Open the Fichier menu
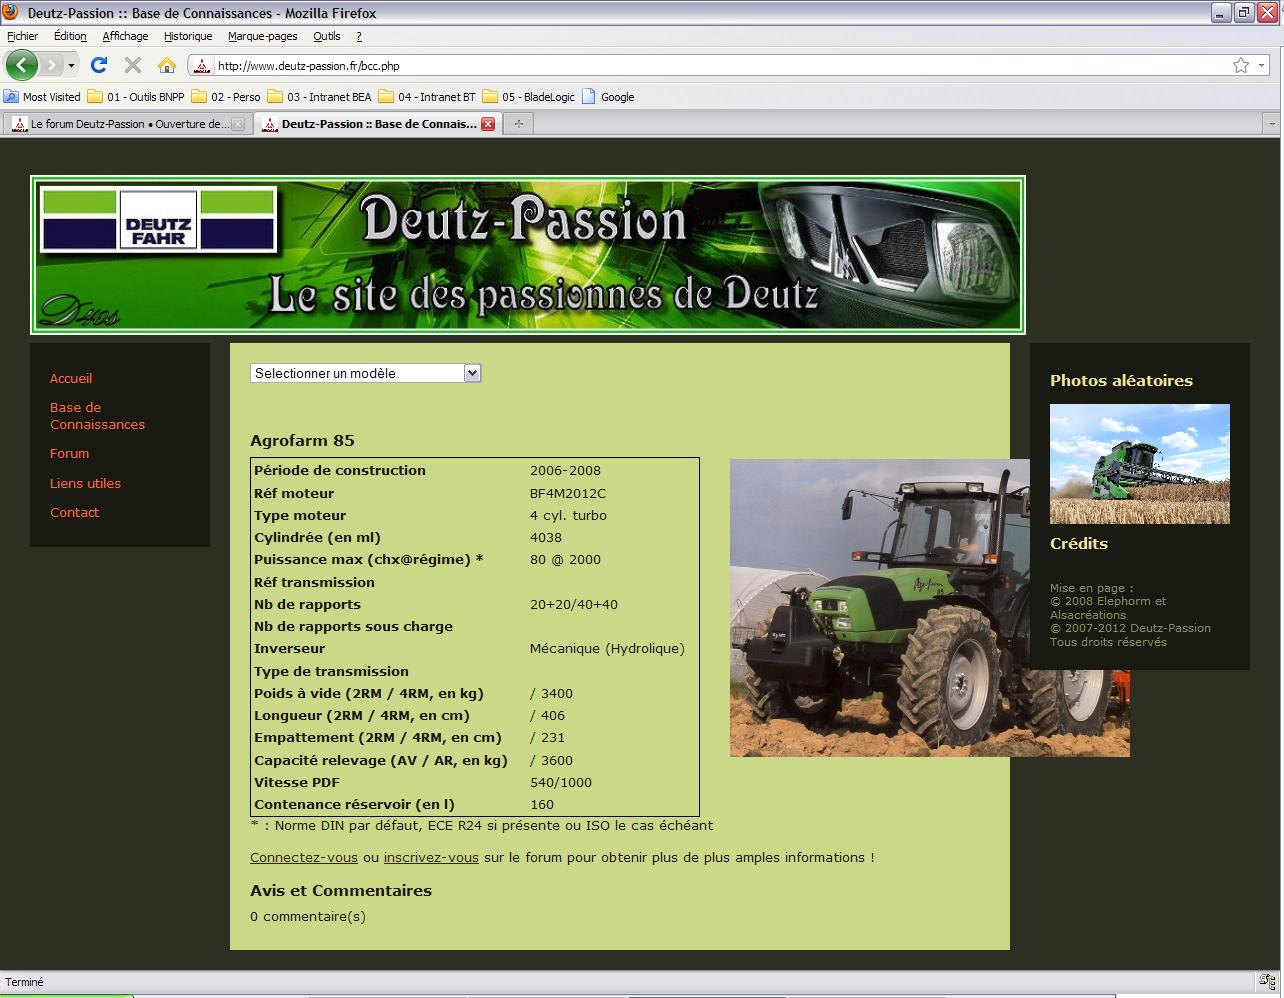Viewport: 1284px width, 998px height. [x=22, y=36]
